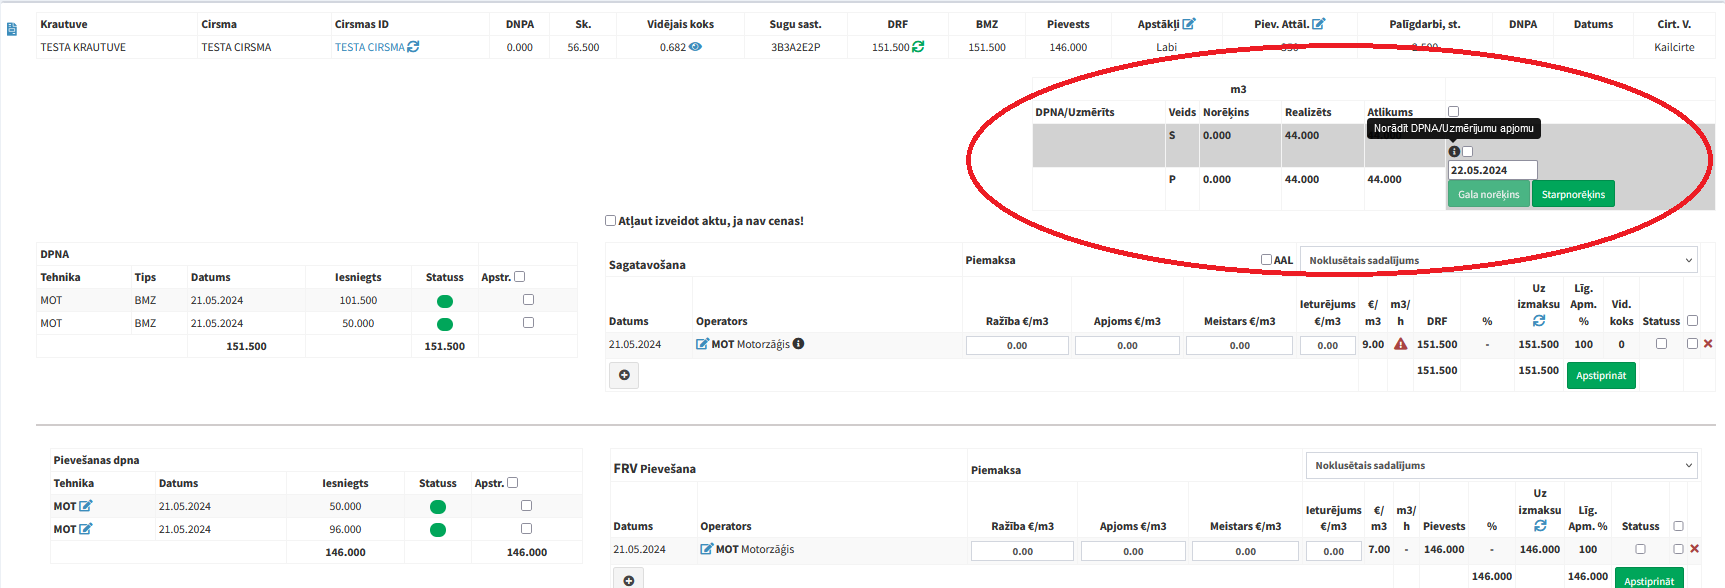This screenshot has width=1725, height=588.
Task: Click the edit icon beside Apstākļi header
Action: [1189, 24]
